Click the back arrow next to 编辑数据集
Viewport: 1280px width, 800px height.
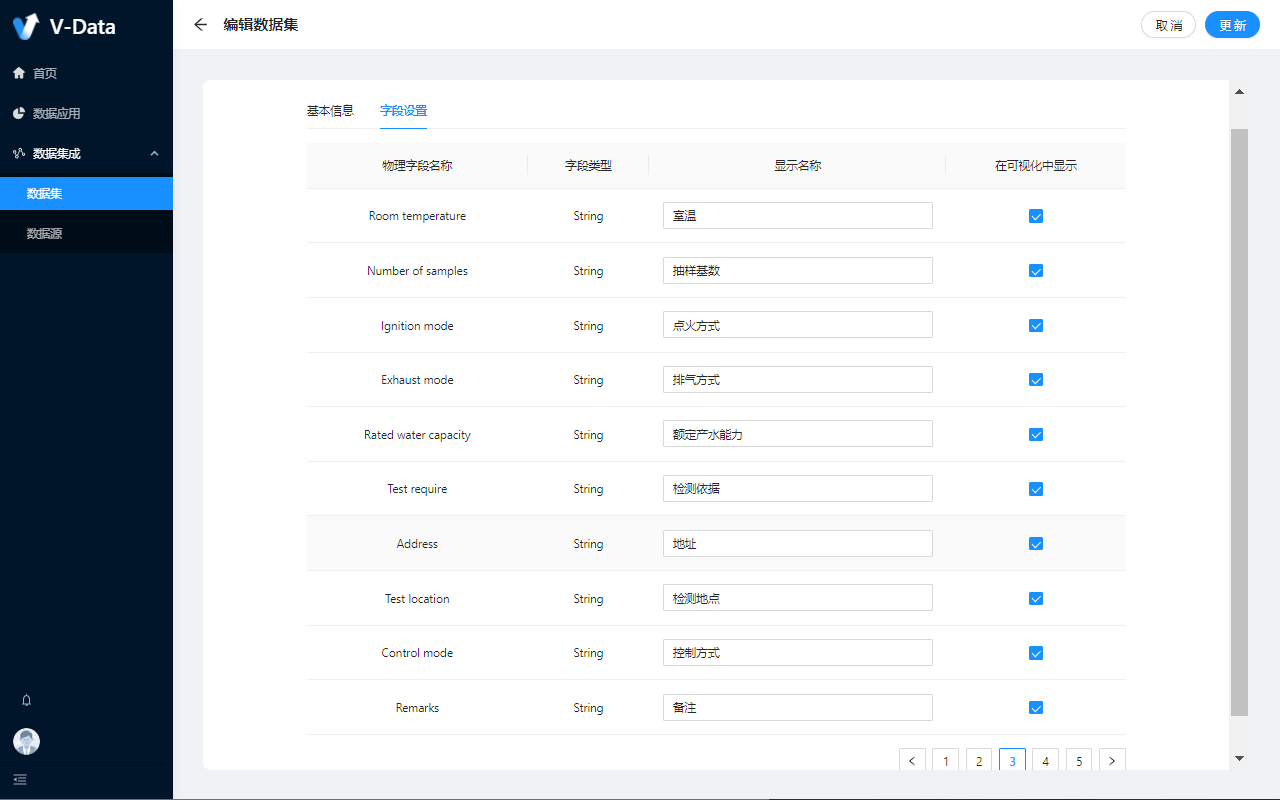tap(201, 25)
